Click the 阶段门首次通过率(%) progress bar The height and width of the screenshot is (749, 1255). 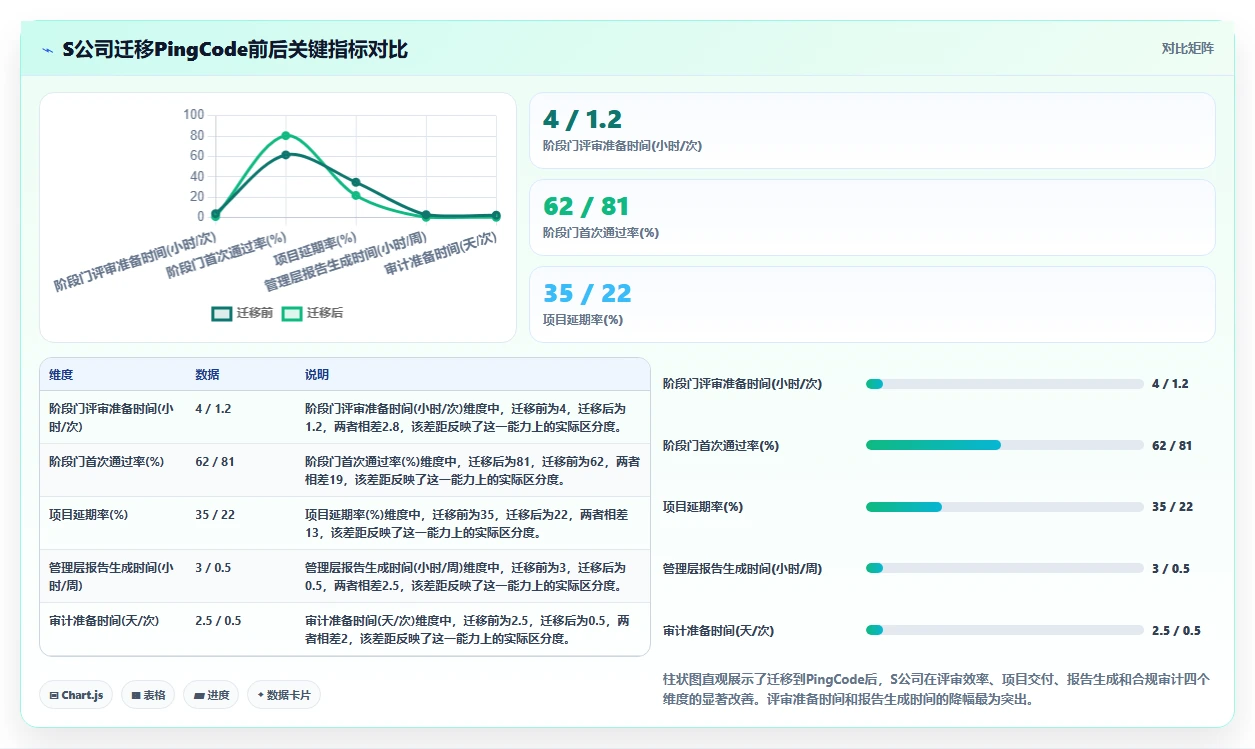[x=1004, y=445]
